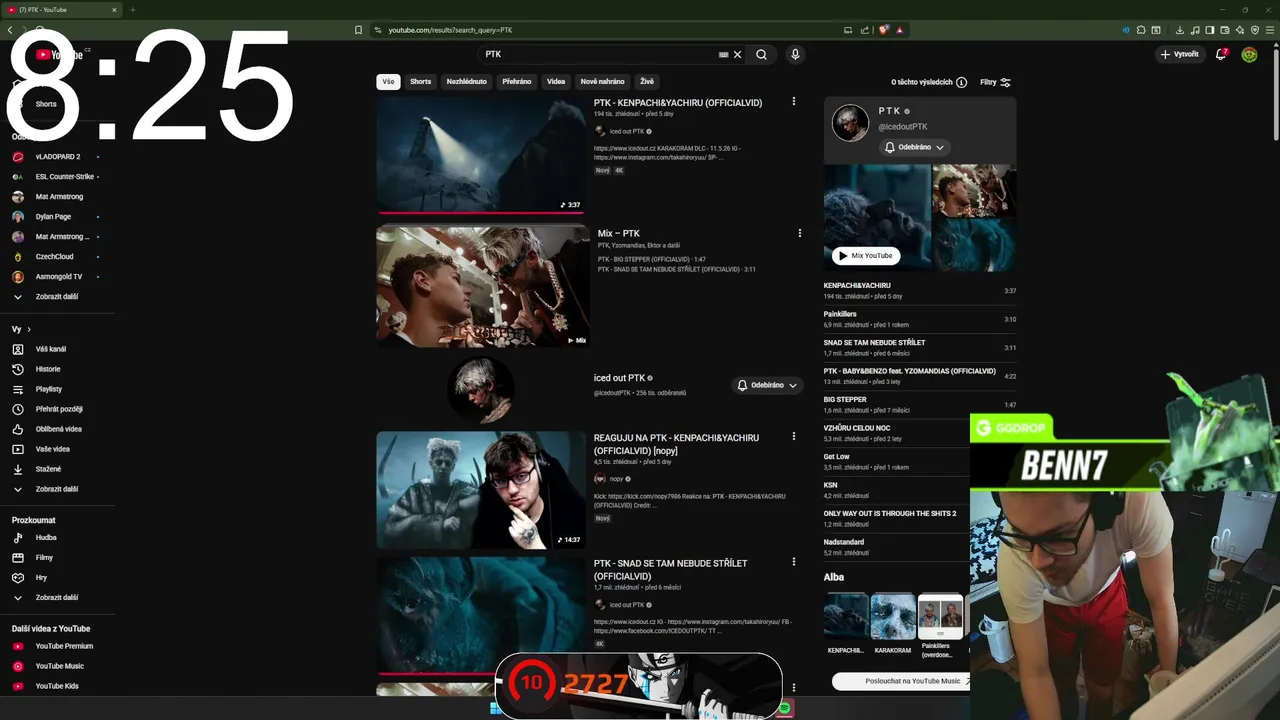Open REAGUJU NA PTK video thumbnail
This screenshot has width=1280, height=720.
[481, 490]
